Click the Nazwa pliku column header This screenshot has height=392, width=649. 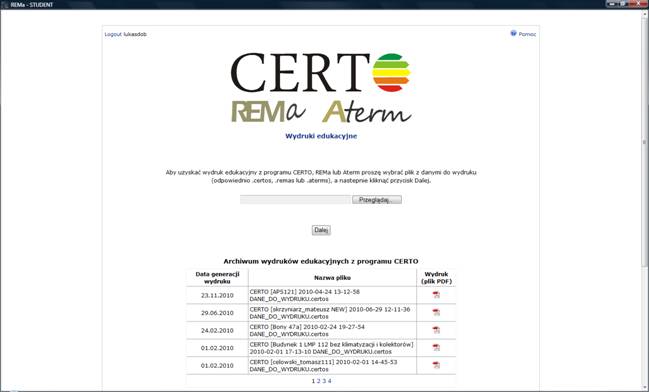click(x=332, y=278)
